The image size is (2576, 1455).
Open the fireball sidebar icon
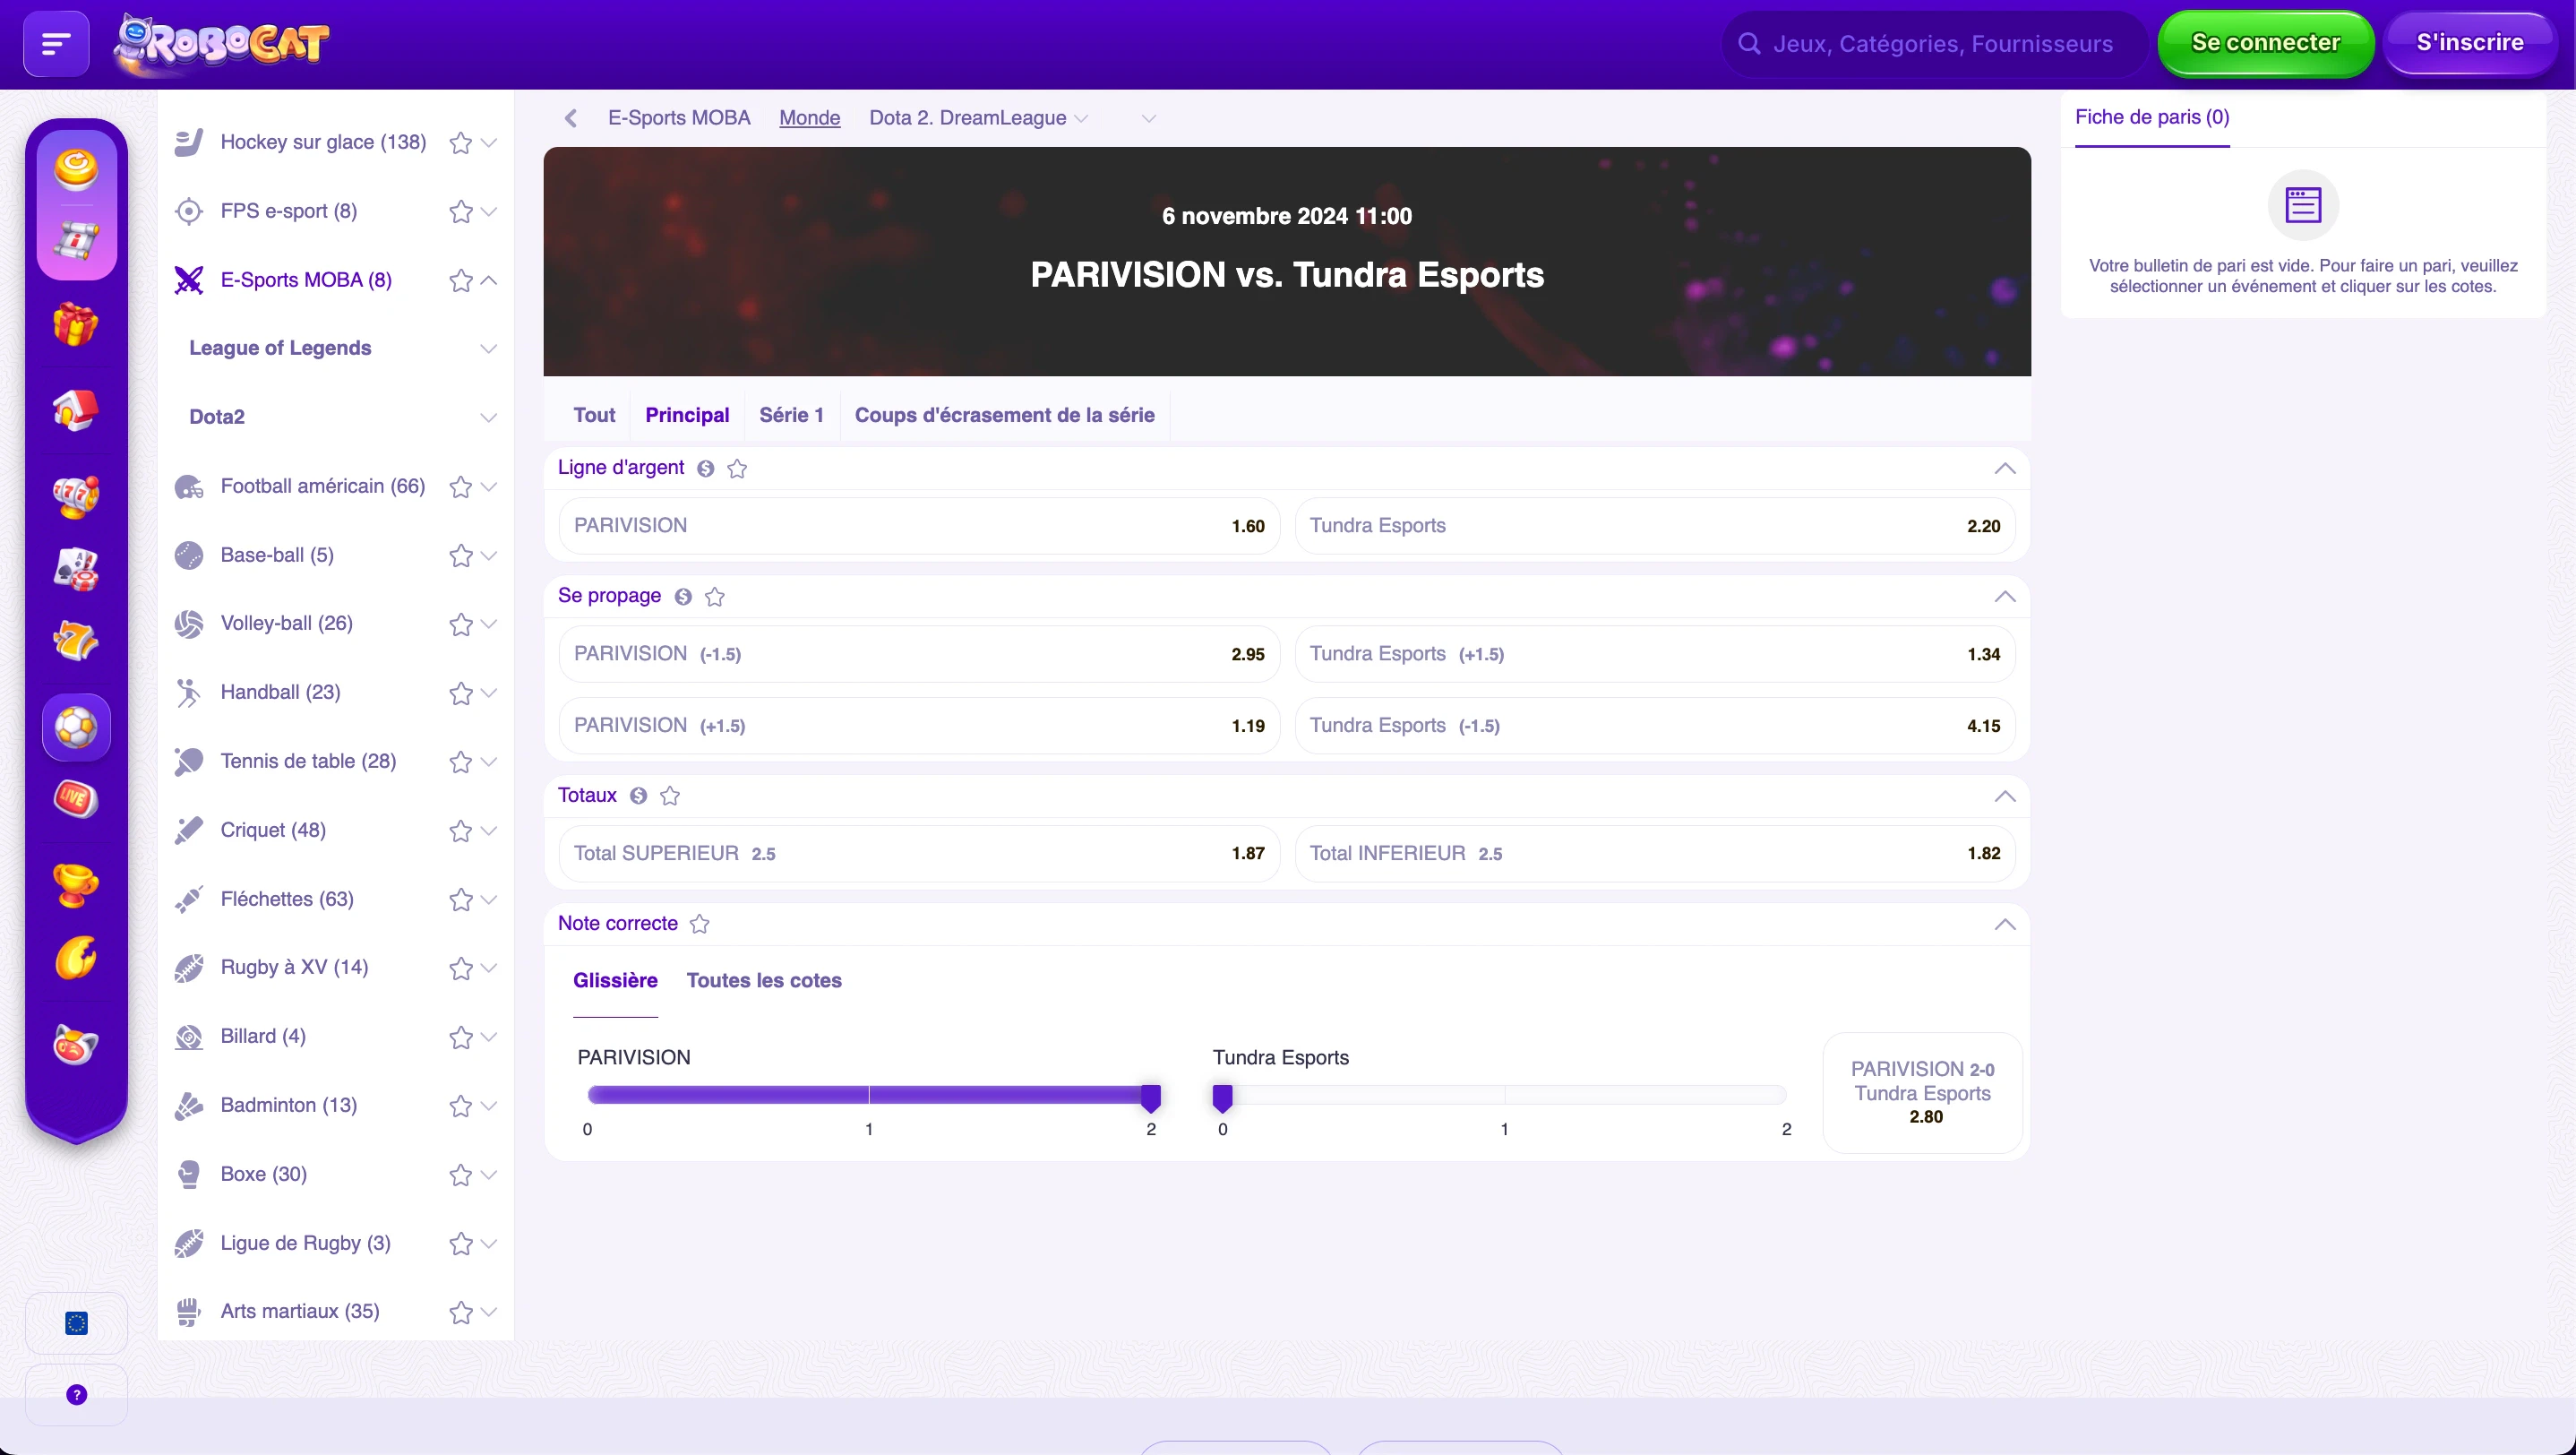point(76,958)
